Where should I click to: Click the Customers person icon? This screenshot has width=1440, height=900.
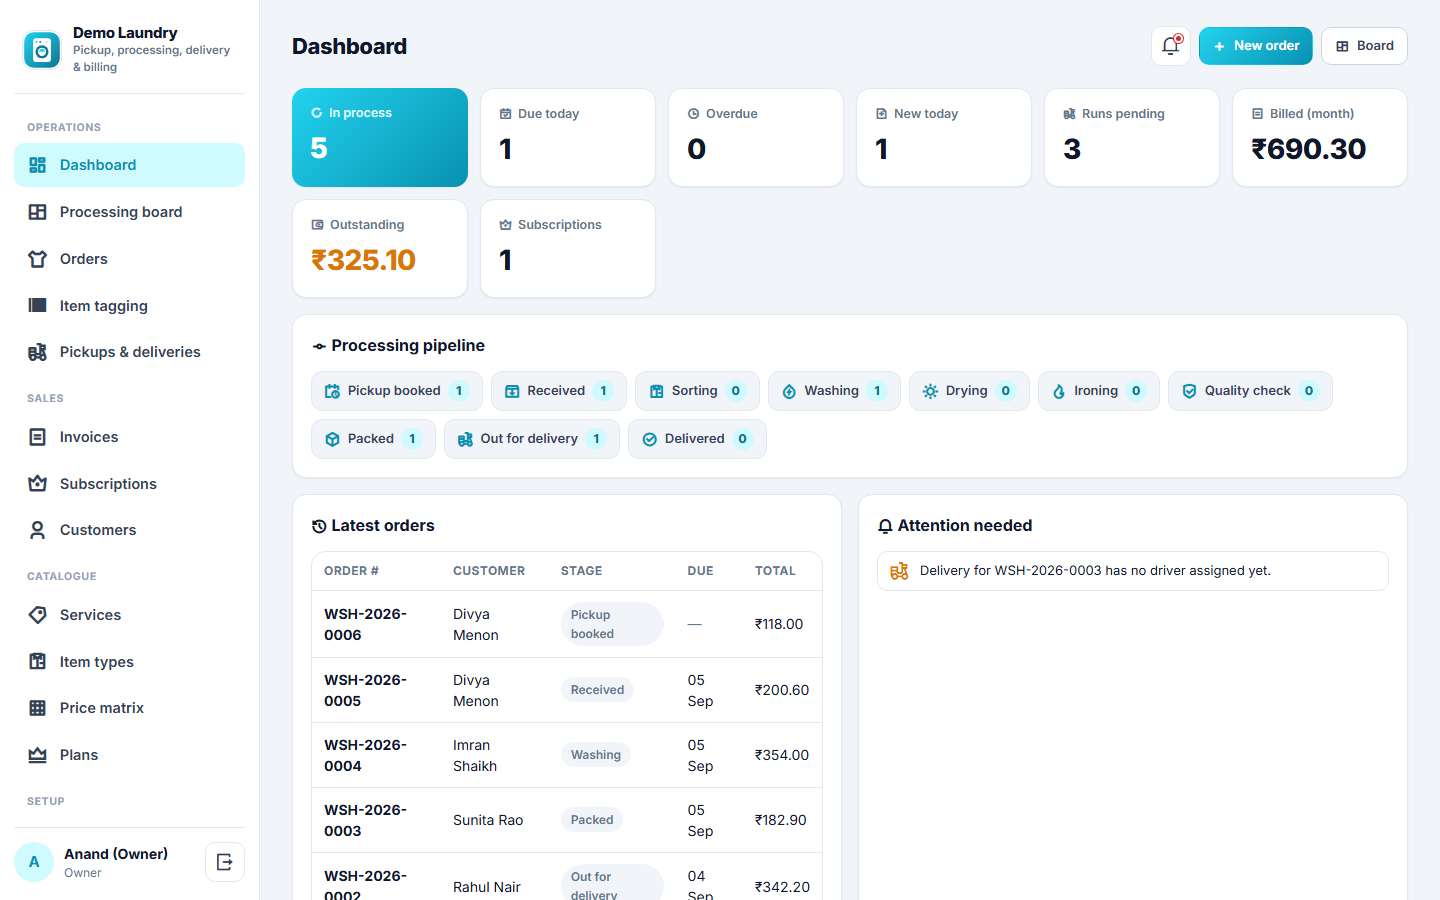[38, 530]
